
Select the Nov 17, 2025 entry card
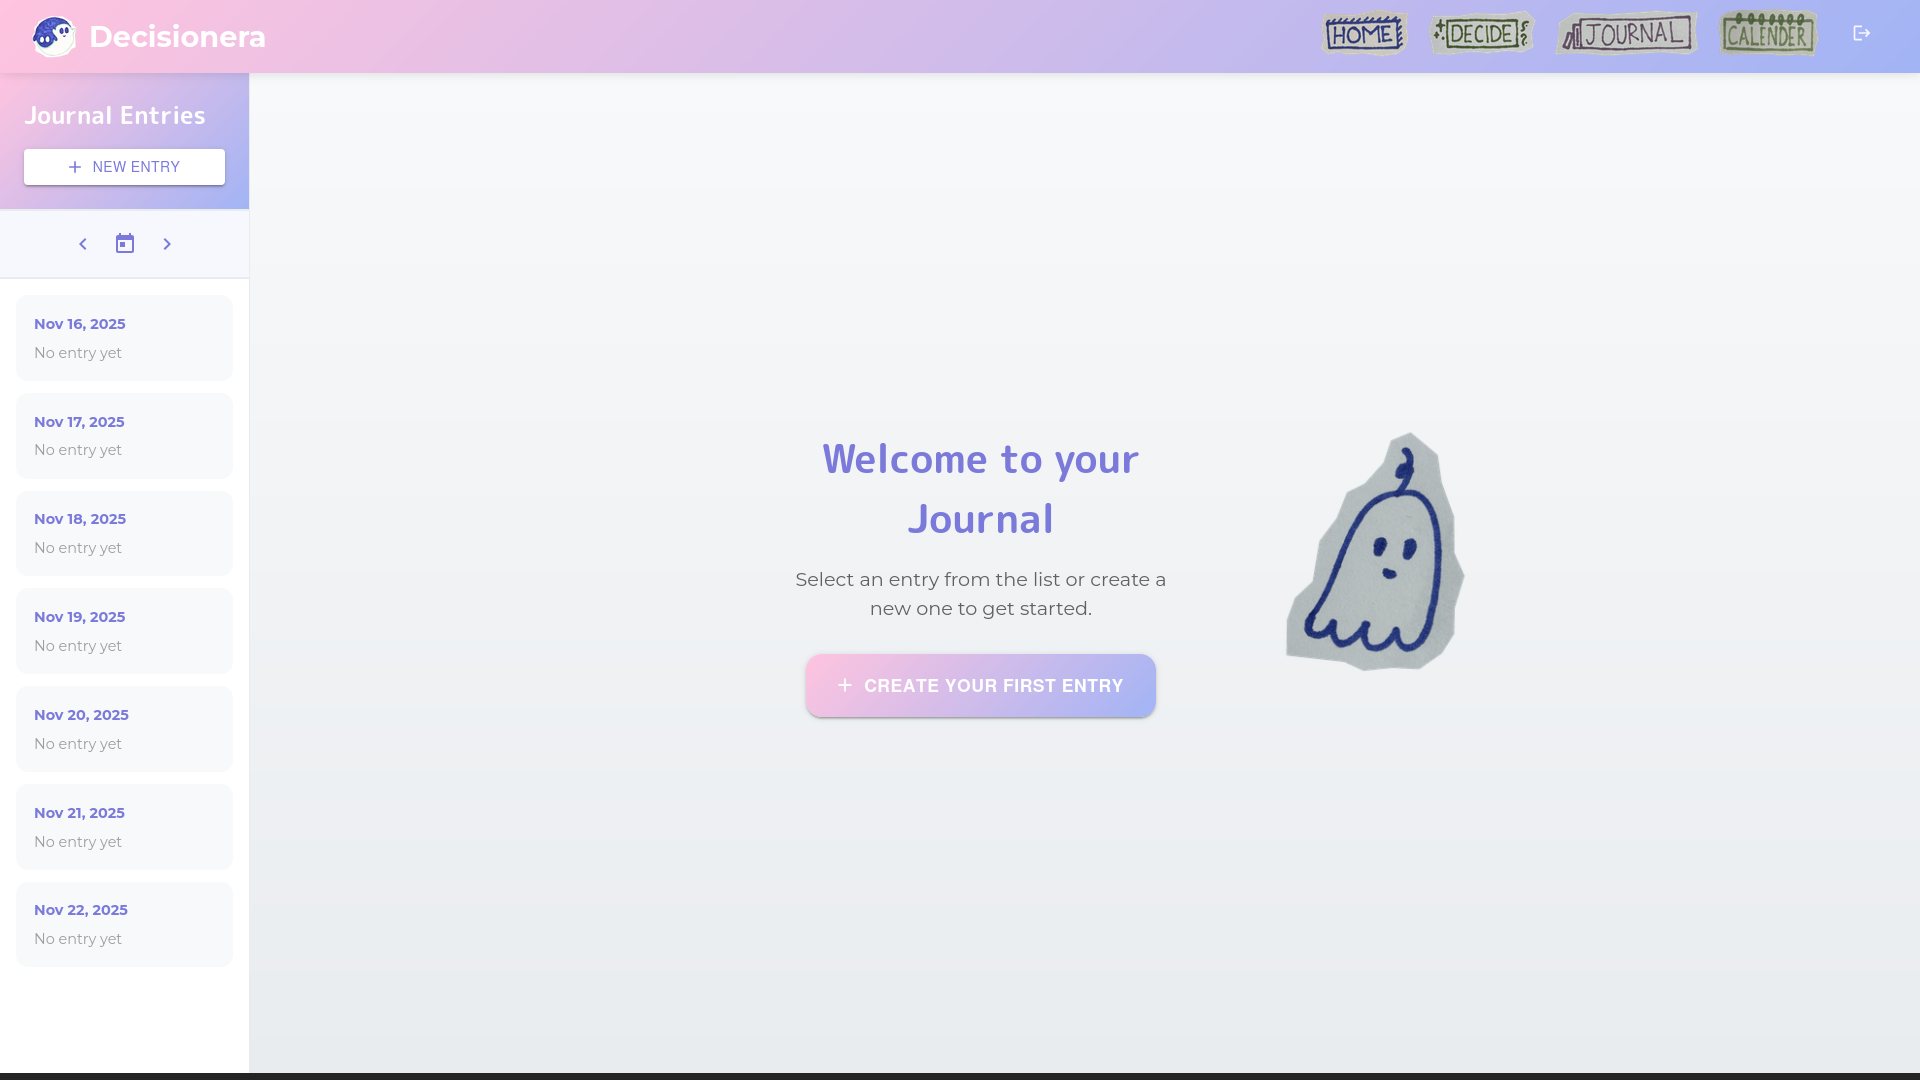click(x=124, y=436)
